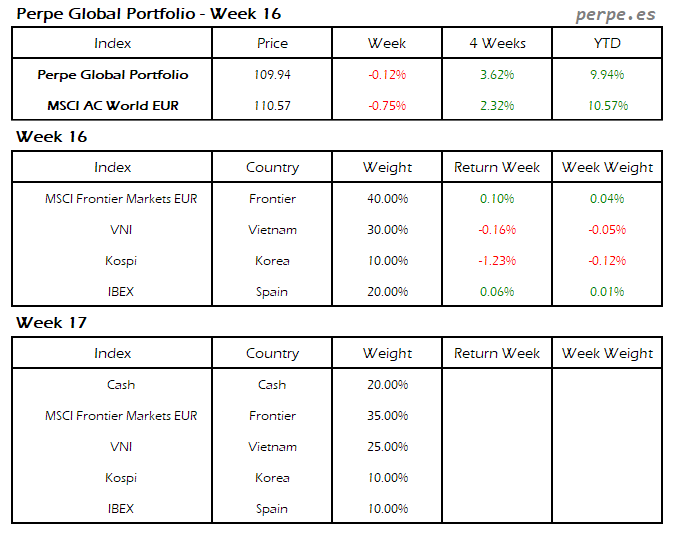Select the Week 16 section heading

click(x=51, y=137)
